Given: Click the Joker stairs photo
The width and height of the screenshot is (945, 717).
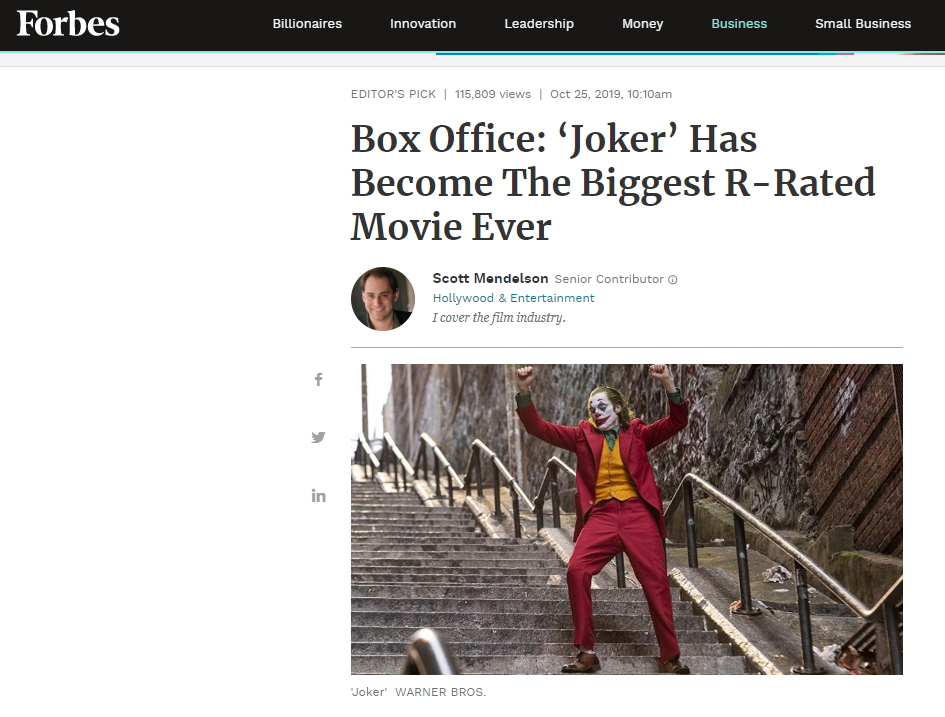Looking at the screenshot, I should point(627,519).
